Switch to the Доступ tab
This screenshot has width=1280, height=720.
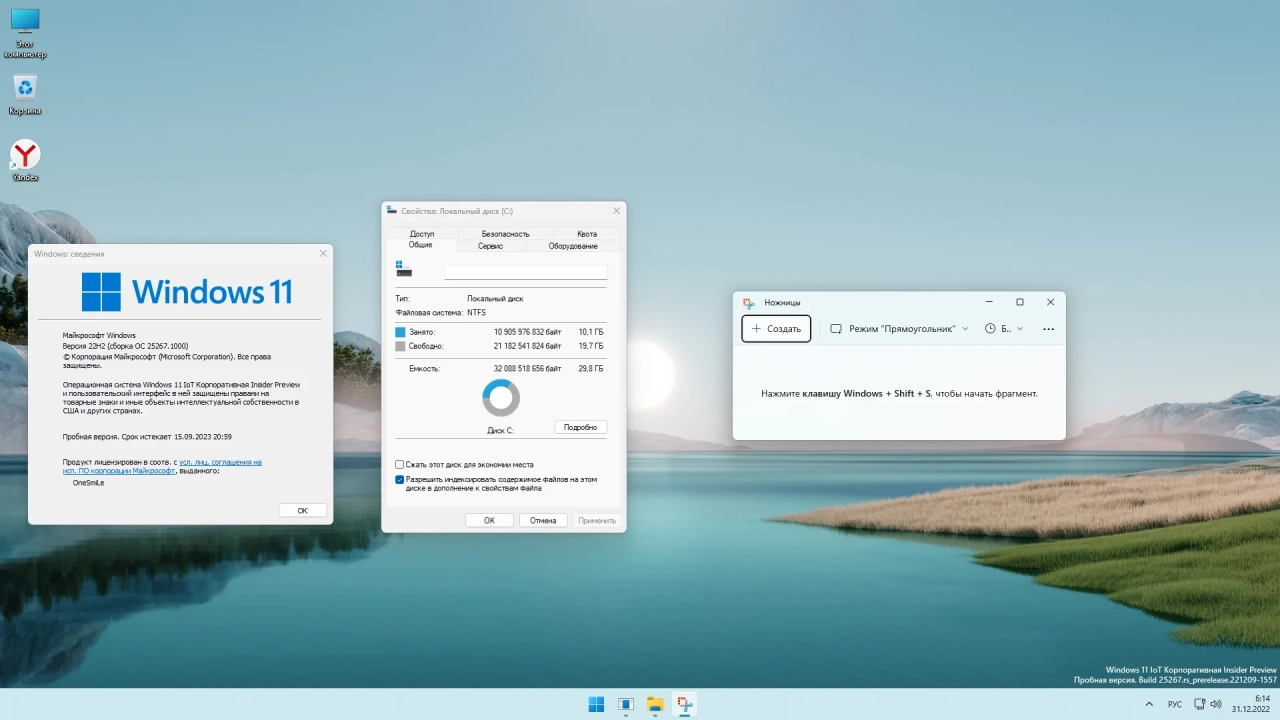(422, 234)
